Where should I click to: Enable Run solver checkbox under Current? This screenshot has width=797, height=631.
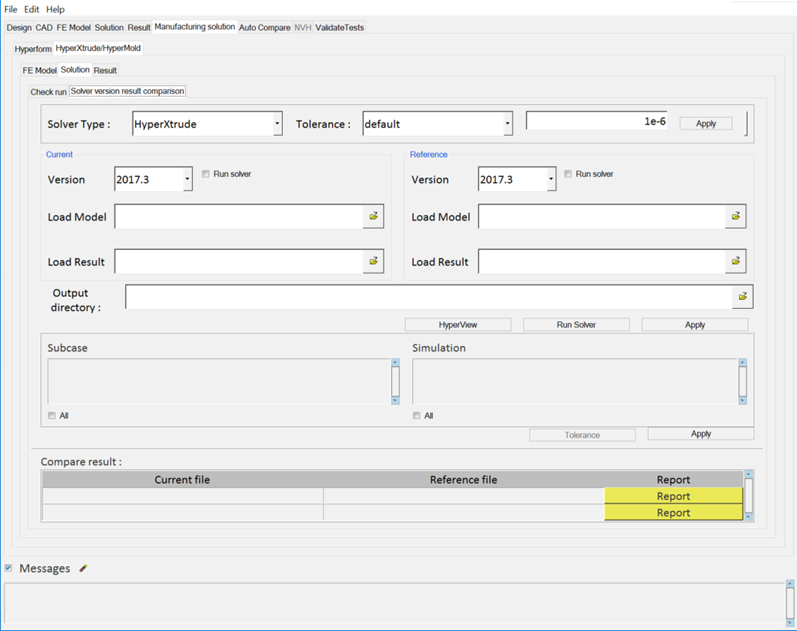[206, 174]
